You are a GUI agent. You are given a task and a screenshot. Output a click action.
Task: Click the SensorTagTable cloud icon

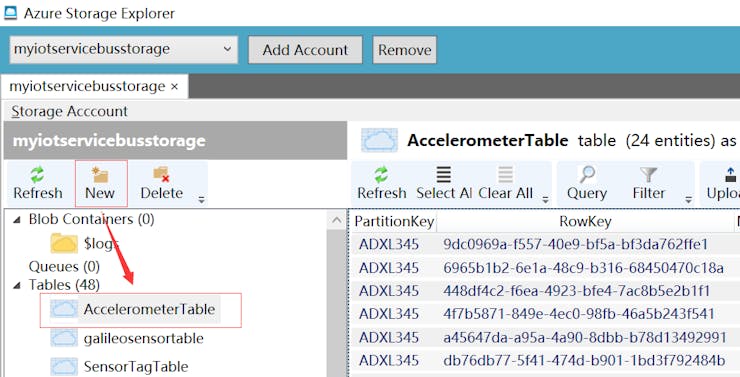(x=64, y=366)
